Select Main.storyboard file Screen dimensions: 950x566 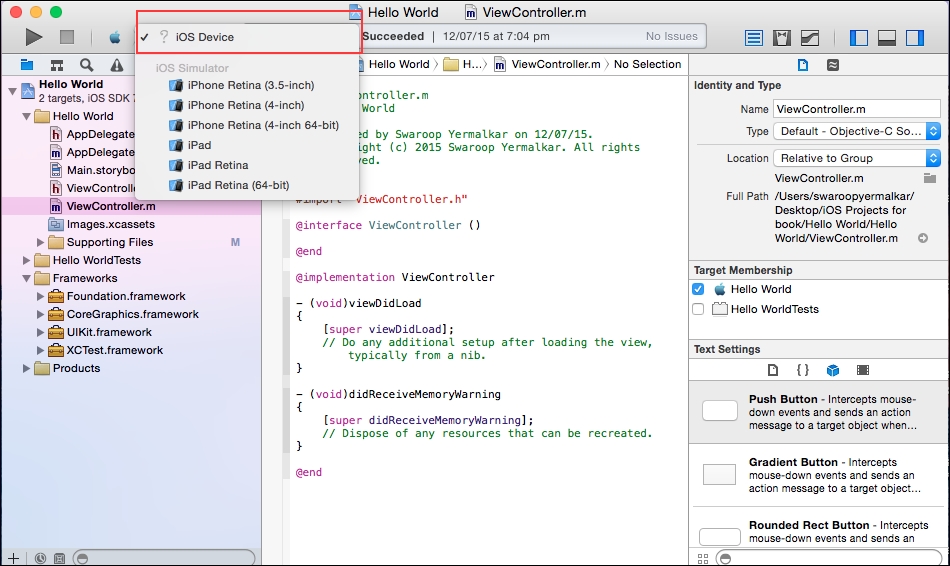click(x=92, y=170)
